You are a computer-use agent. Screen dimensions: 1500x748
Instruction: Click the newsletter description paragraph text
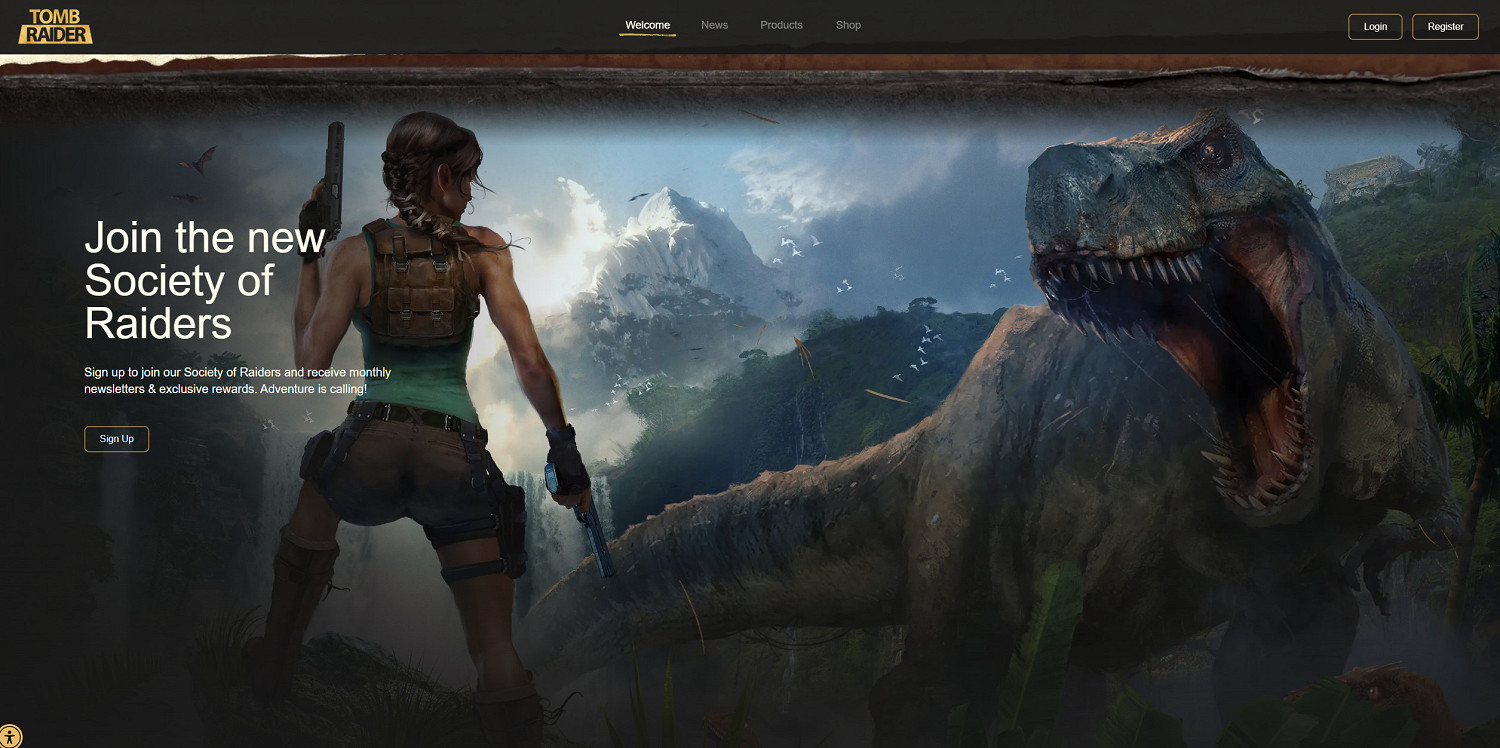237,380
